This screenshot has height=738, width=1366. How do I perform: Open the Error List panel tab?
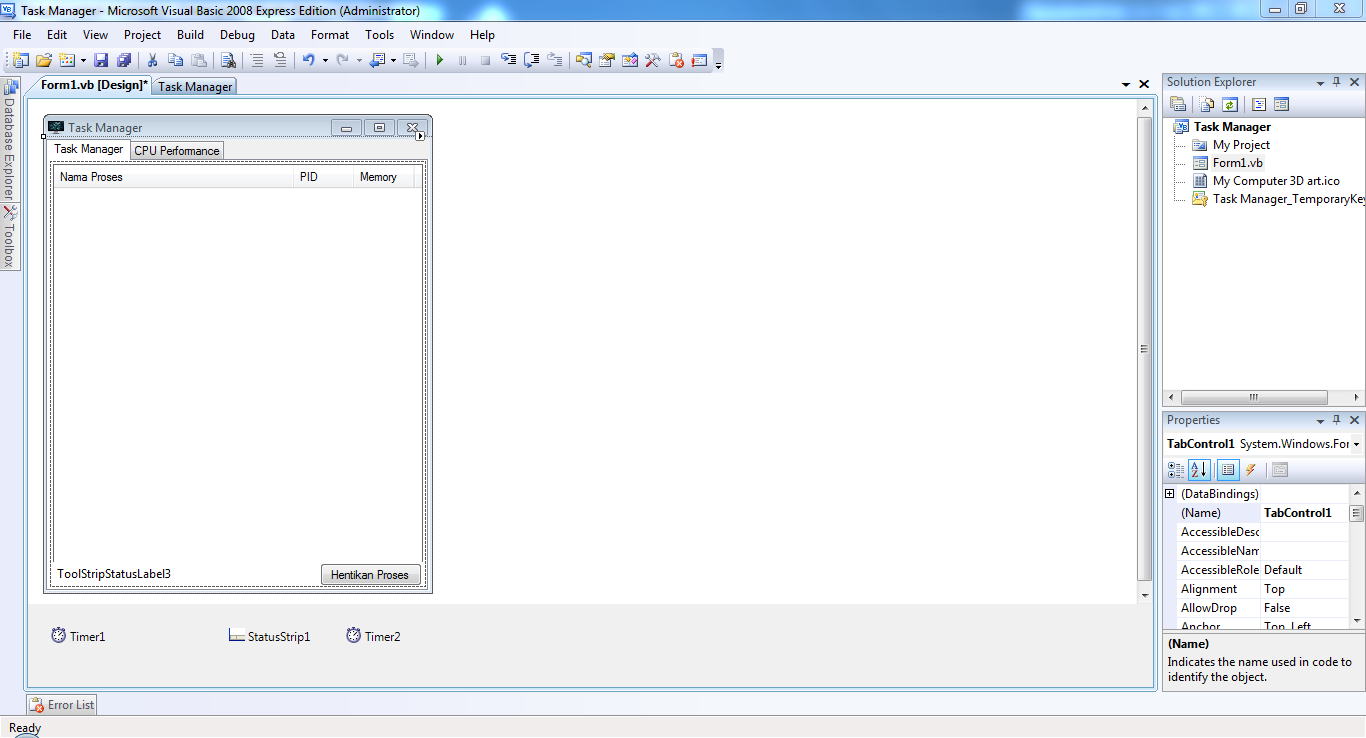tap(62, 705)
